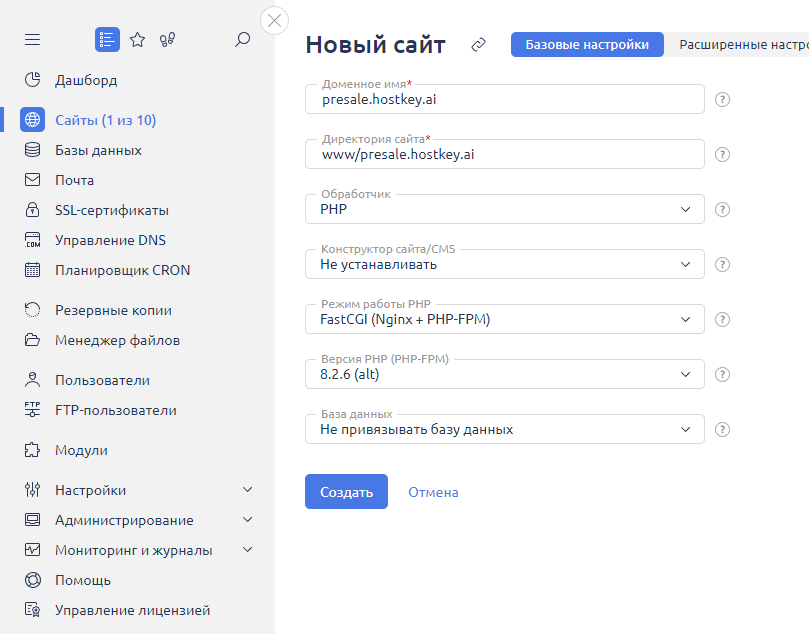Click the Мониторинг и журналы chart icon
809x634 pixels.
click(x=33, y=550)
